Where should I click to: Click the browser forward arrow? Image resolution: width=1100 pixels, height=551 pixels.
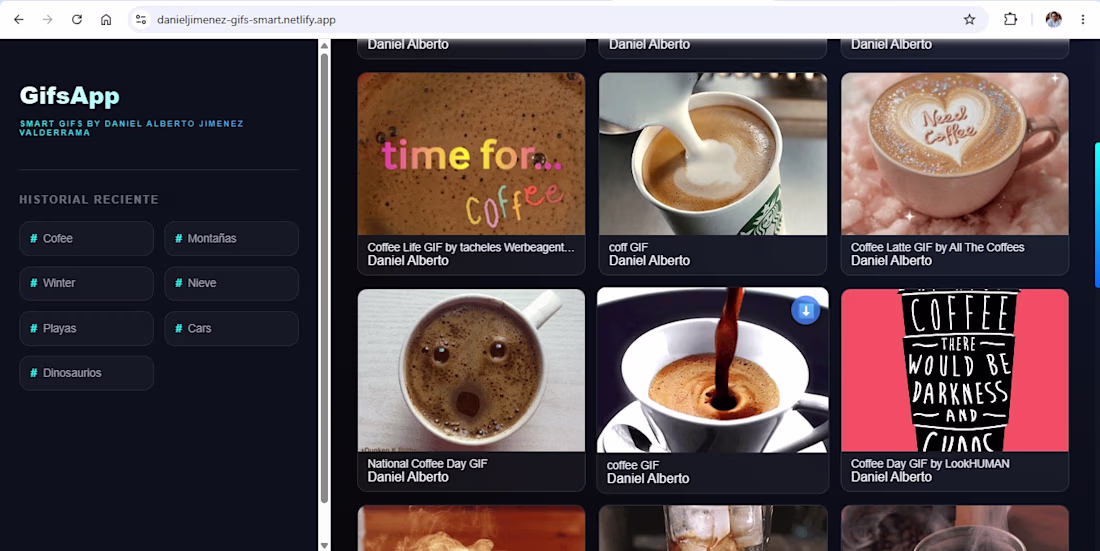tap(48, 20)
